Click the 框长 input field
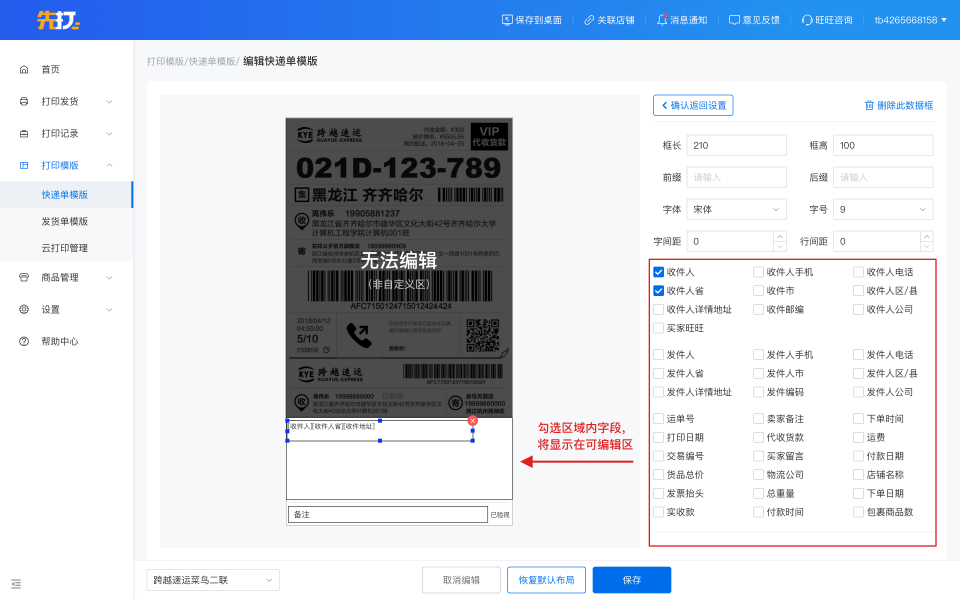The width and height of the screenshot is (960, 600). (x=736, y=145)
